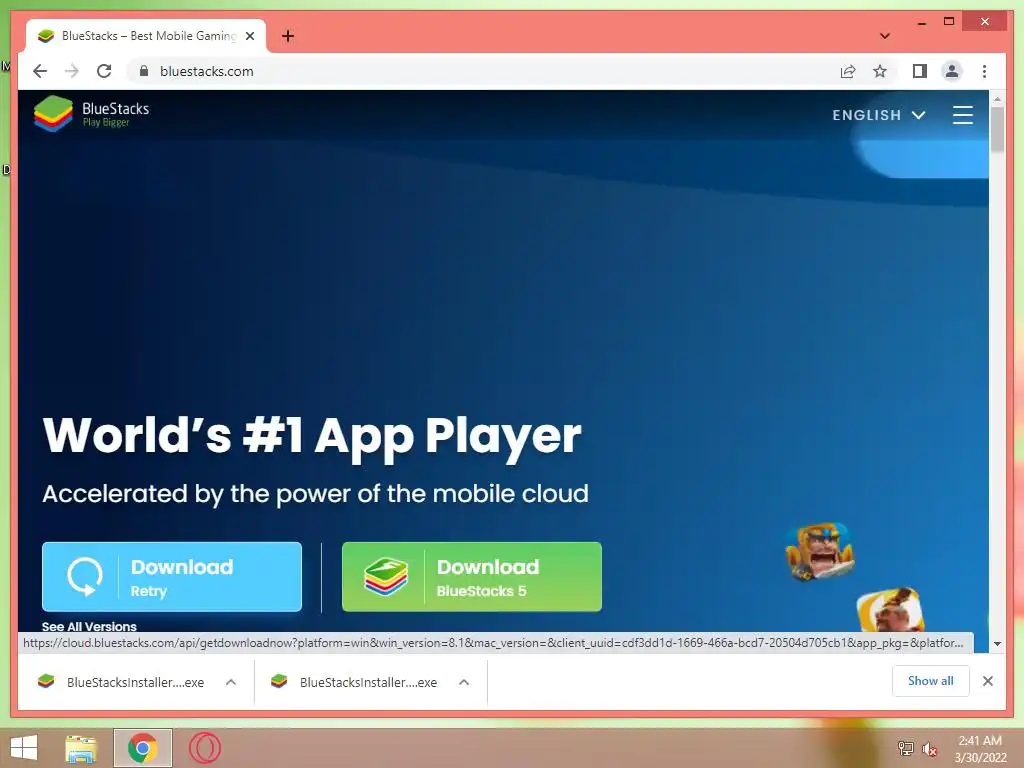Click Show all downloads

931,681
